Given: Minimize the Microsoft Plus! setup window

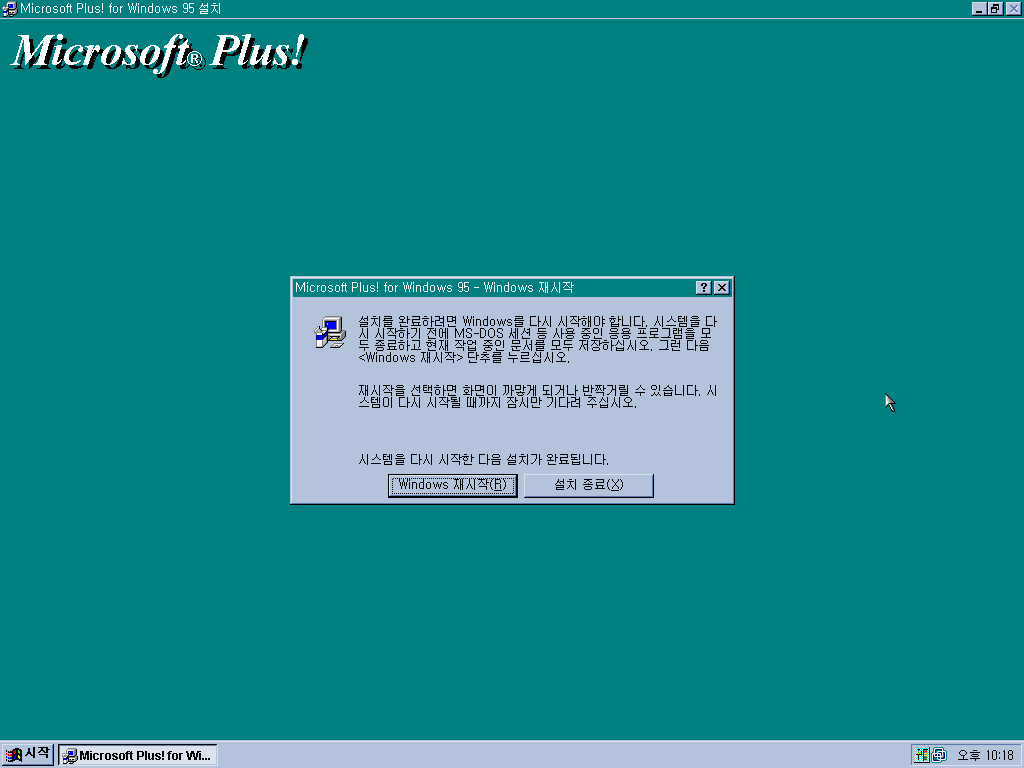Looking at the screenshot, I should click(x=978, y=8).
